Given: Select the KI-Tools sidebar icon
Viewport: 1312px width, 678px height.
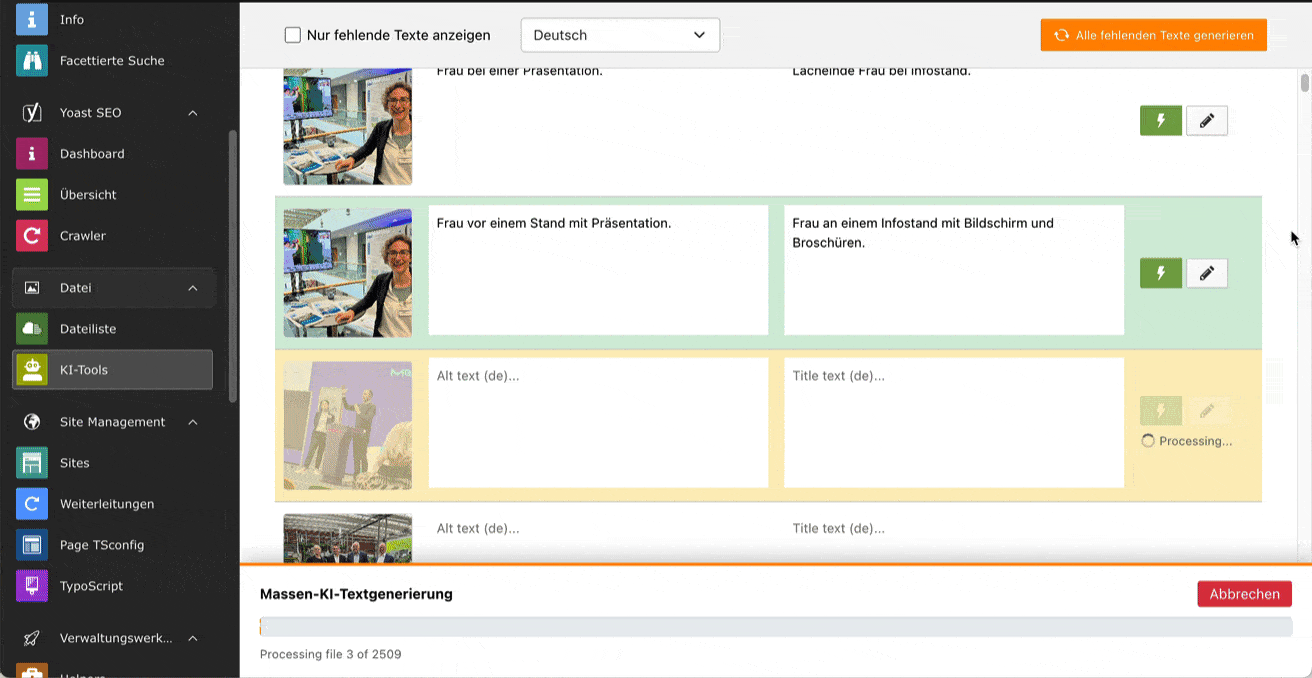Looking at the screenshot, I should tap(31, 369).
